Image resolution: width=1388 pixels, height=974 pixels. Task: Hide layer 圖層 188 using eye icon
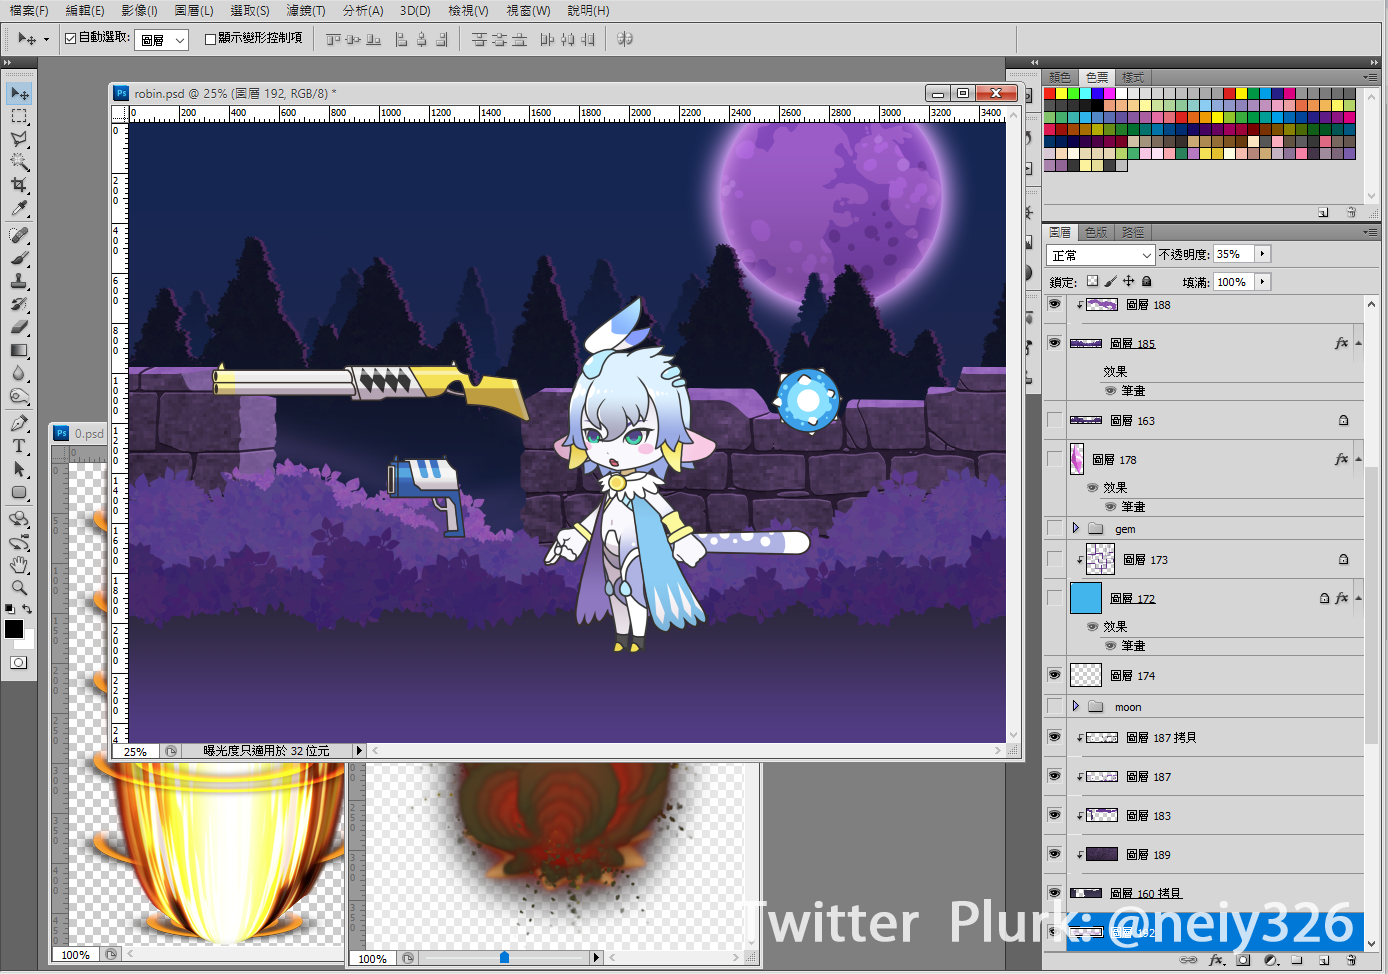(x=1054, y=304)
